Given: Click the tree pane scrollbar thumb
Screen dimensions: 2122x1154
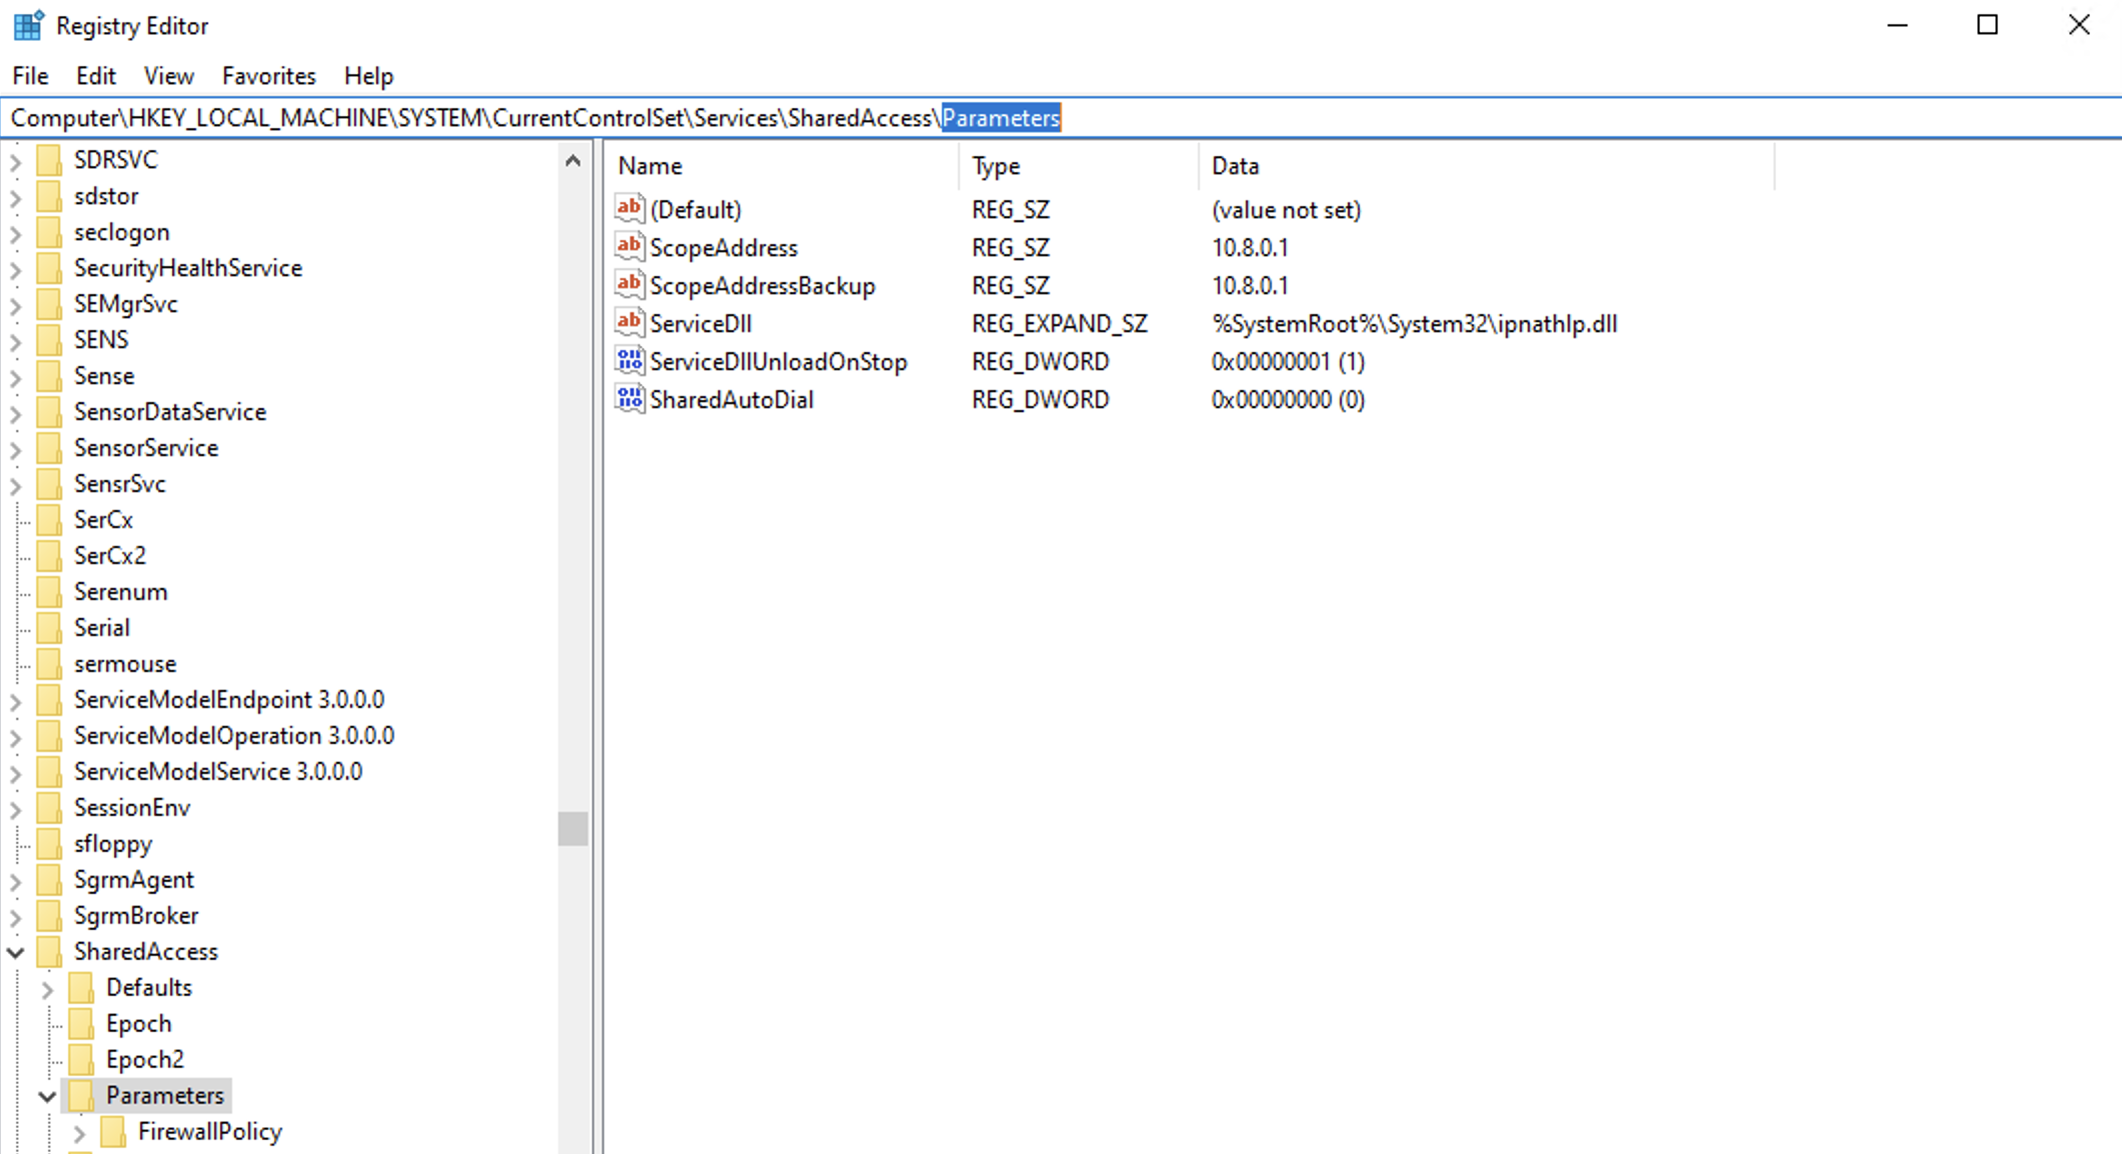Looking at the screenshot, I should (573, 828).
